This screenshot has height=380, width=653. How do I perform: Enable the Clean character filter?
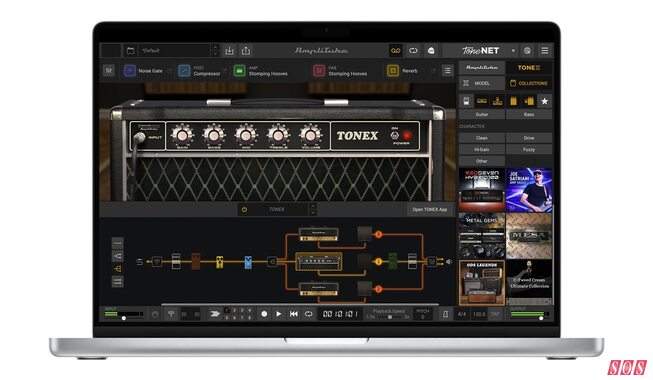(482, 138)
